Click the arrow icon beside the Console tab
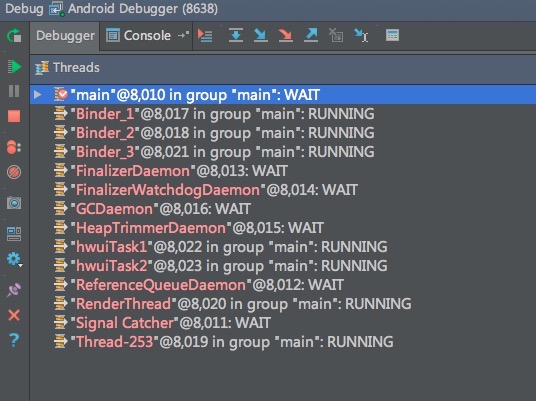Image resolution: width=536 pixels, height=401 pixels. click(184, 35)
